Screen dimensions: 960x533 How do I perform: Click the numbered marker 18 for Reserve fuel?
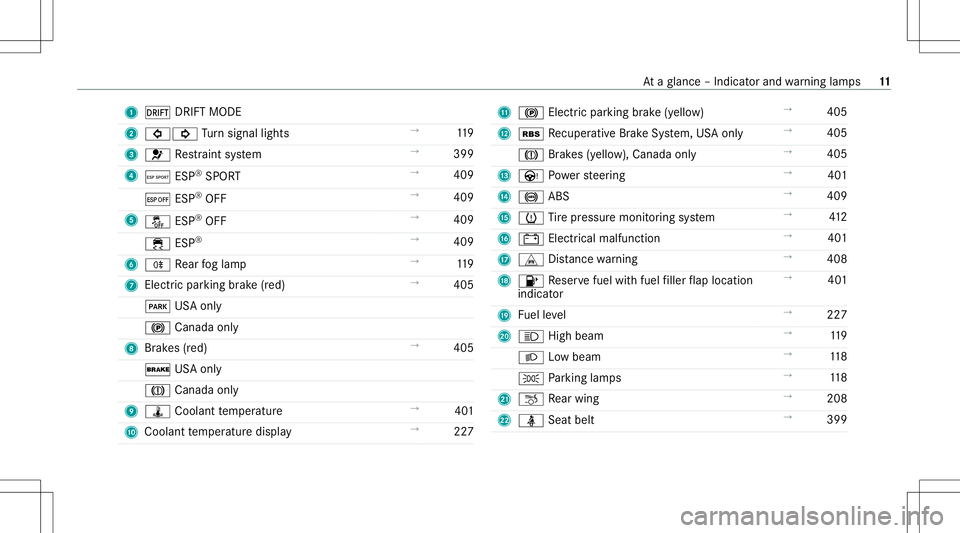(x=504, y=281)
